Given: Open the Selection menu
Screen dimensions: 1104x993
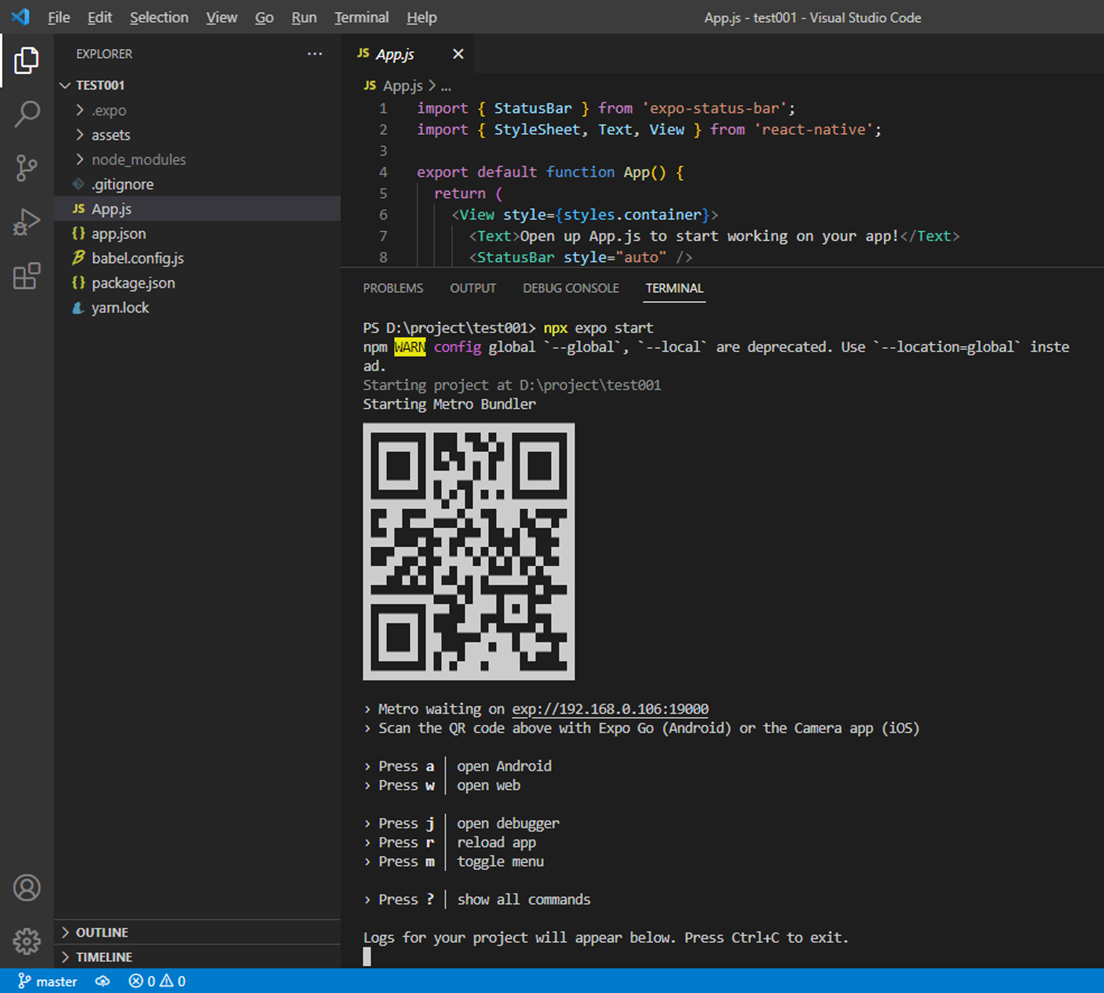Looking at the screenshot, I should 159,18.
